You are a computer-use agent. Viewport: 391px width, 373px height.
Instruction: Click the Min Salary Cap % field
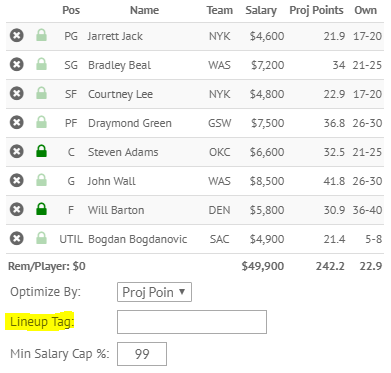click(142, 354)
